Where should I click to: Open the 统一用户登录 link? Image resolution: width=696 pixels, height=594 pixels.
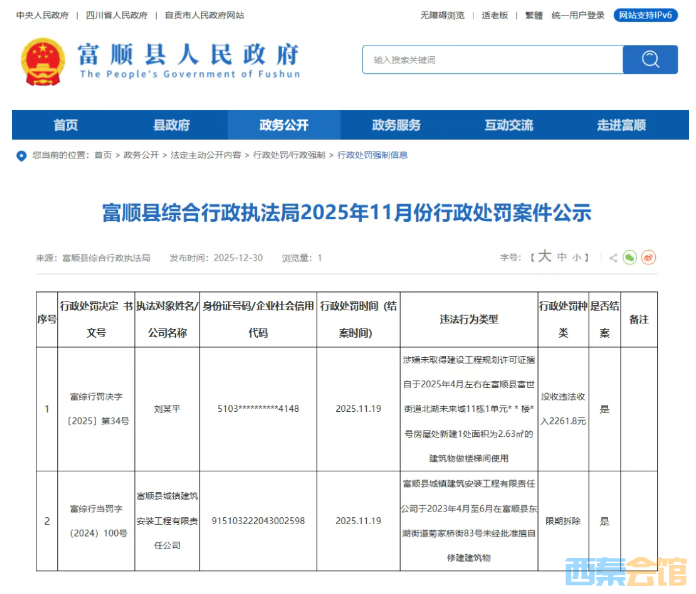[577, 15]
